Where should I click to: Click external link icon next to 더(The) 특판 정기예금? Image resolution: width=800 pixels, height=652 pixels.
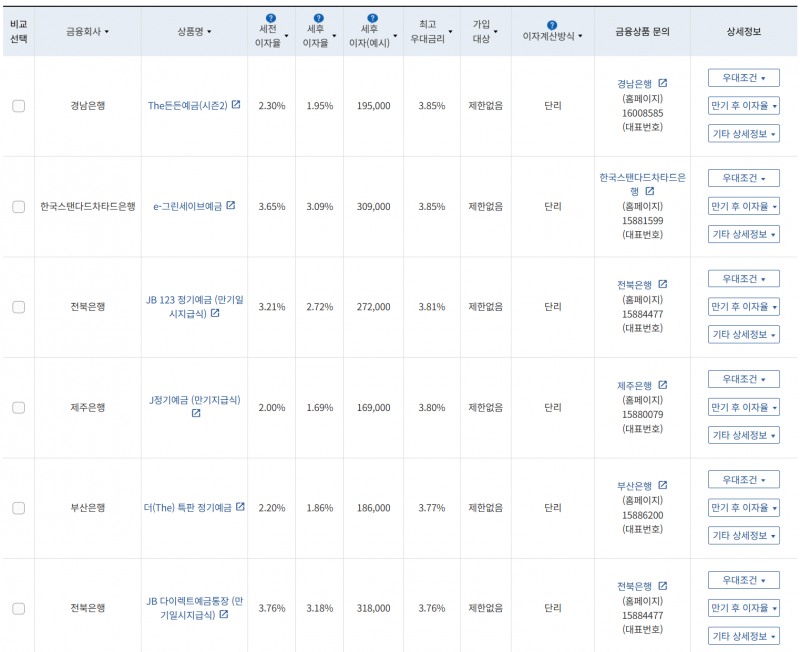click(x=240, y=507)
